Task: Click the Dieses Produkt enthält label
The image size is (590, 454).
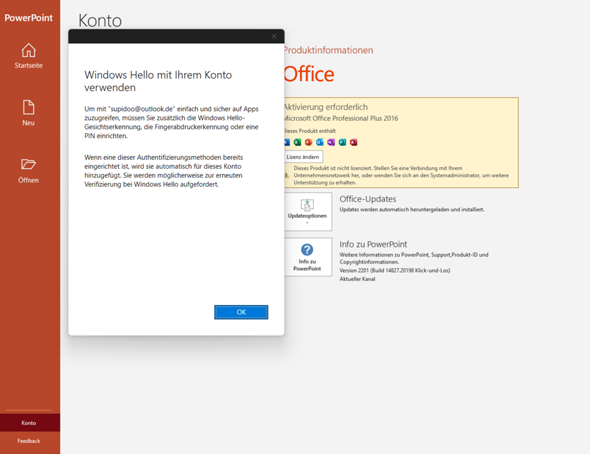Action: pyautogui.click(x=310, y=131)
